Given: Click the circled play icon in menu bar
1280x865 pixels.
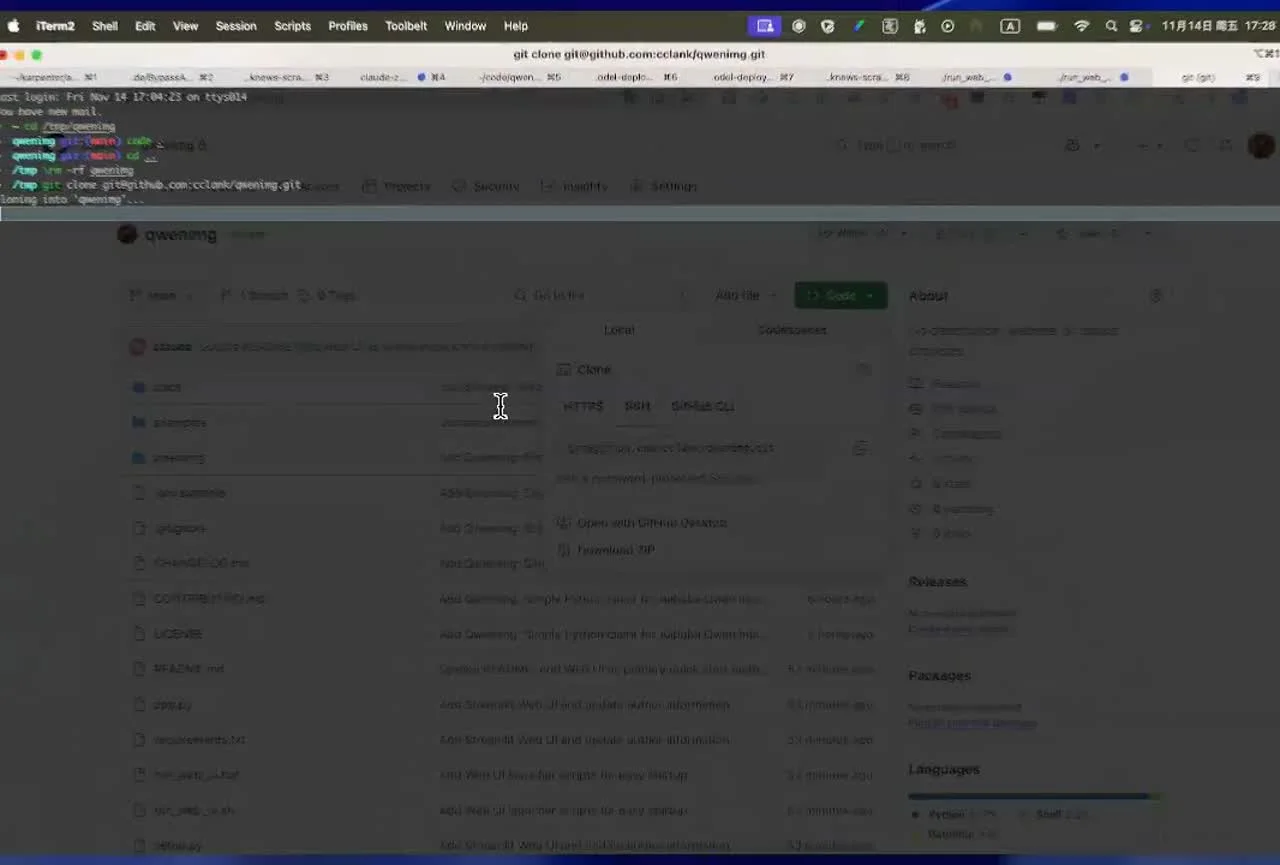Looking at the screenshot, I should 948,26.
